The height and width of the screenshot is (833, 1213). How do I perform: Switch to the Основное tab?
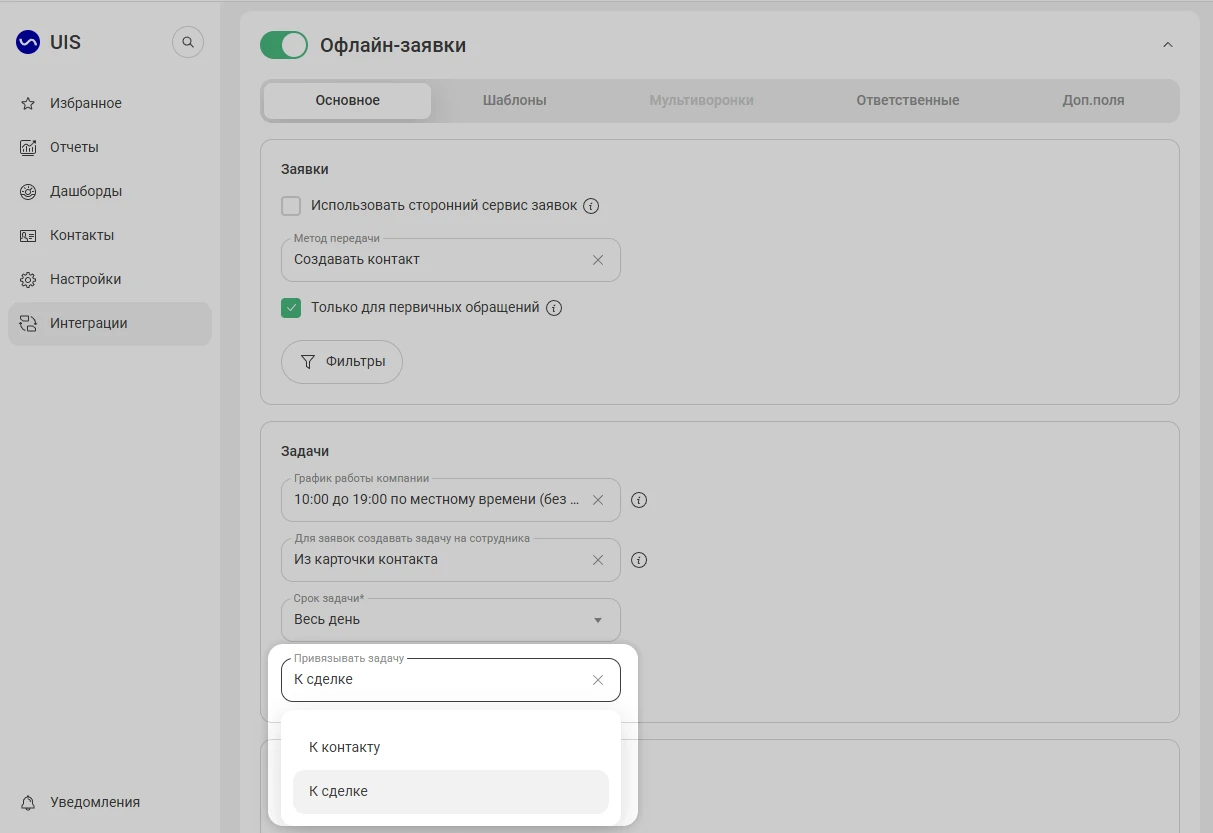pyautogui.click(x=348, y=101)
